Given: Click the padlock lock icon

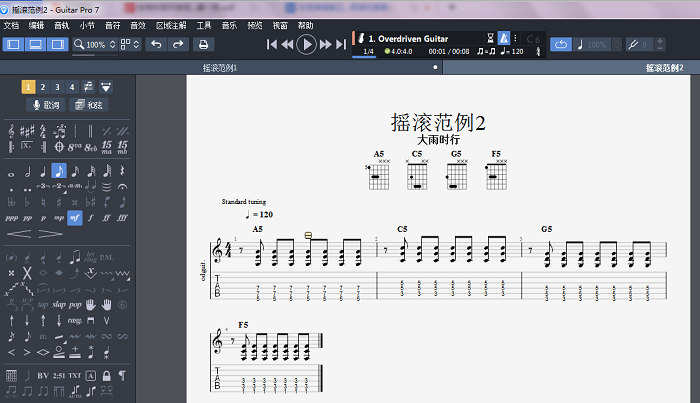Looking at the screenshot, I should point(106,376).
